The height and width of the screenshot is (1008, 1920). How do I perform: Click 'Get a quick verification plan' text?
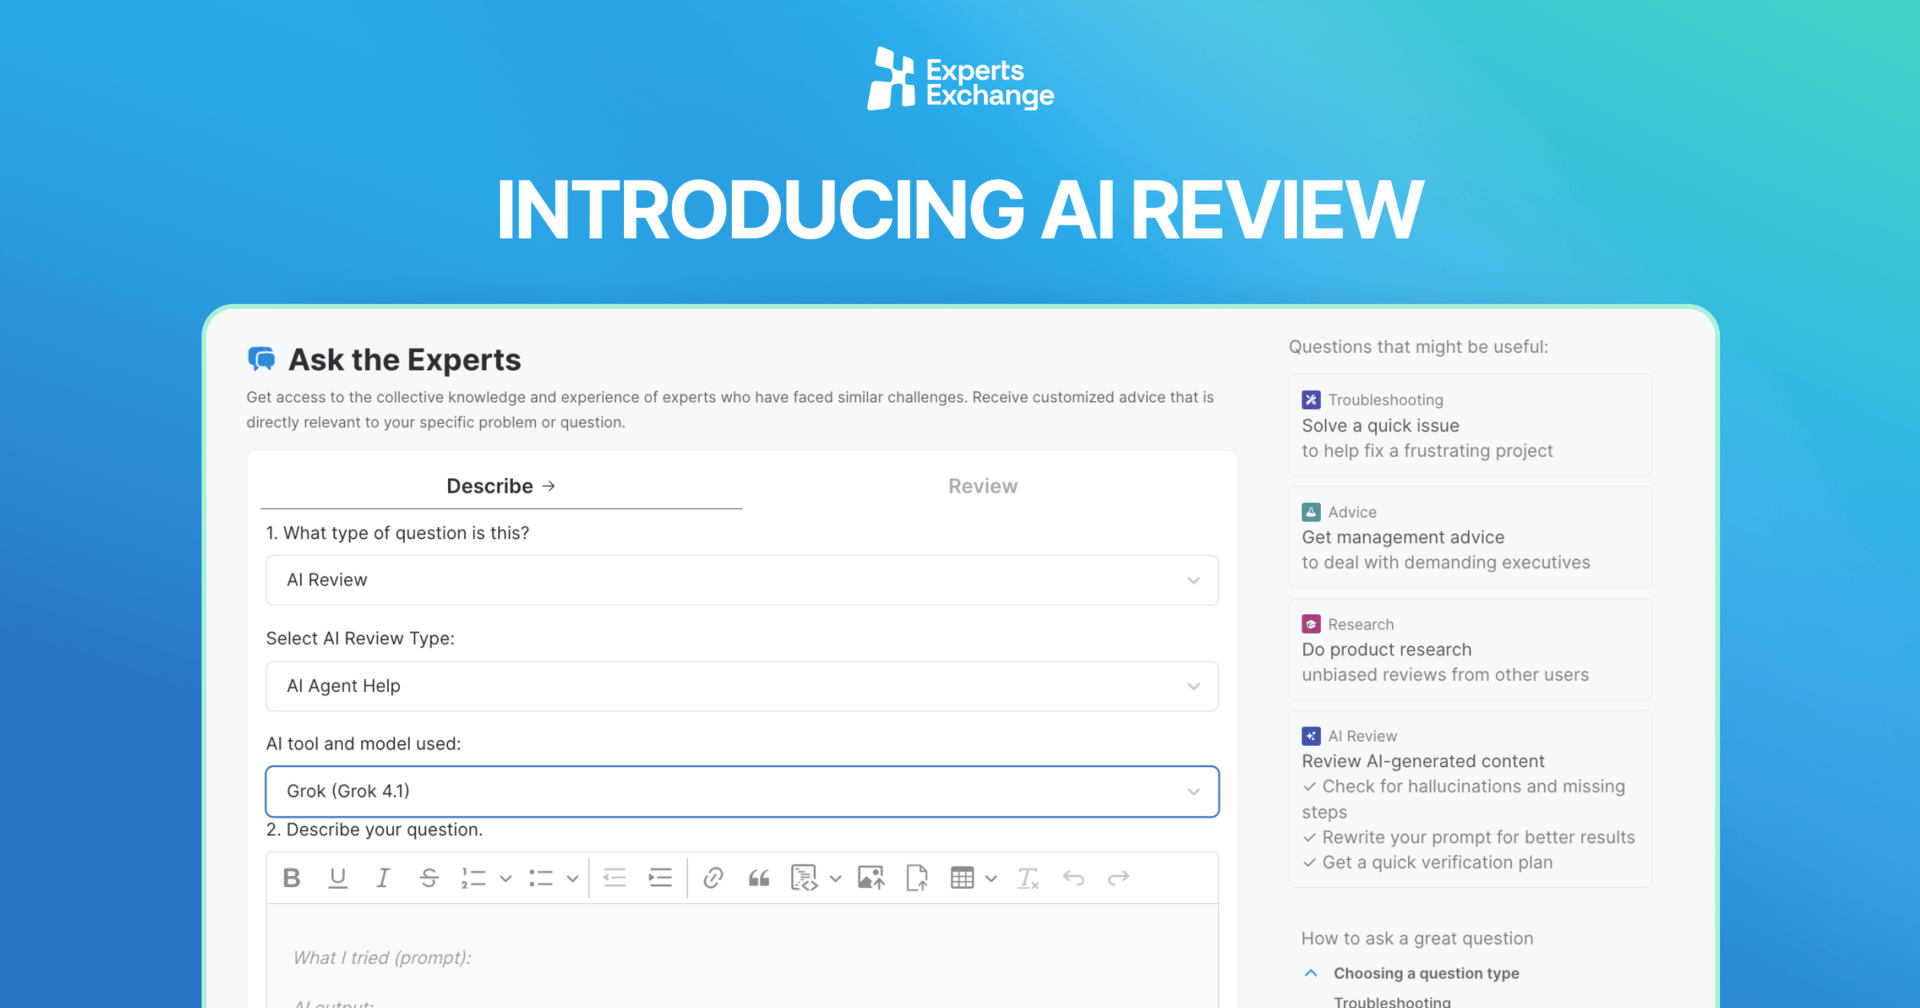[1437, 862]
